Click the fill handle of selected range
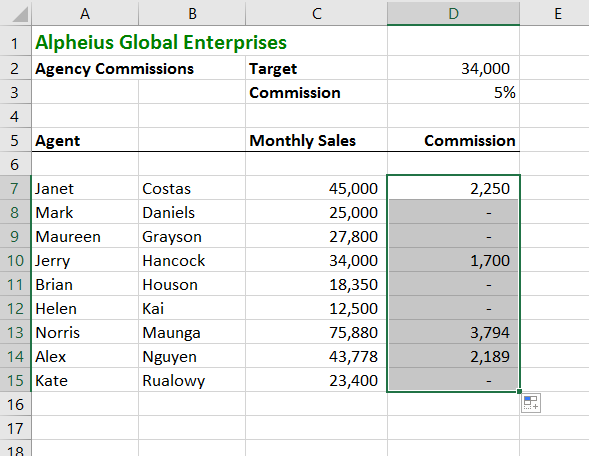The image size is (589, 456). click(x=519, y=391)
